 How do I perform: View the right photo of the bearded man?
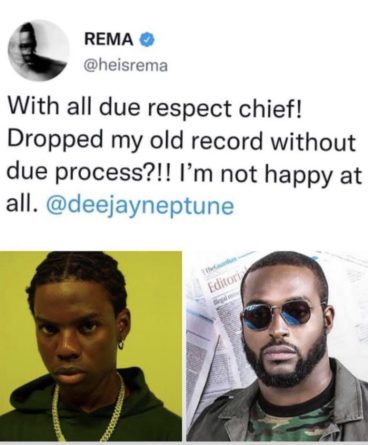click(x=277, y=347)
